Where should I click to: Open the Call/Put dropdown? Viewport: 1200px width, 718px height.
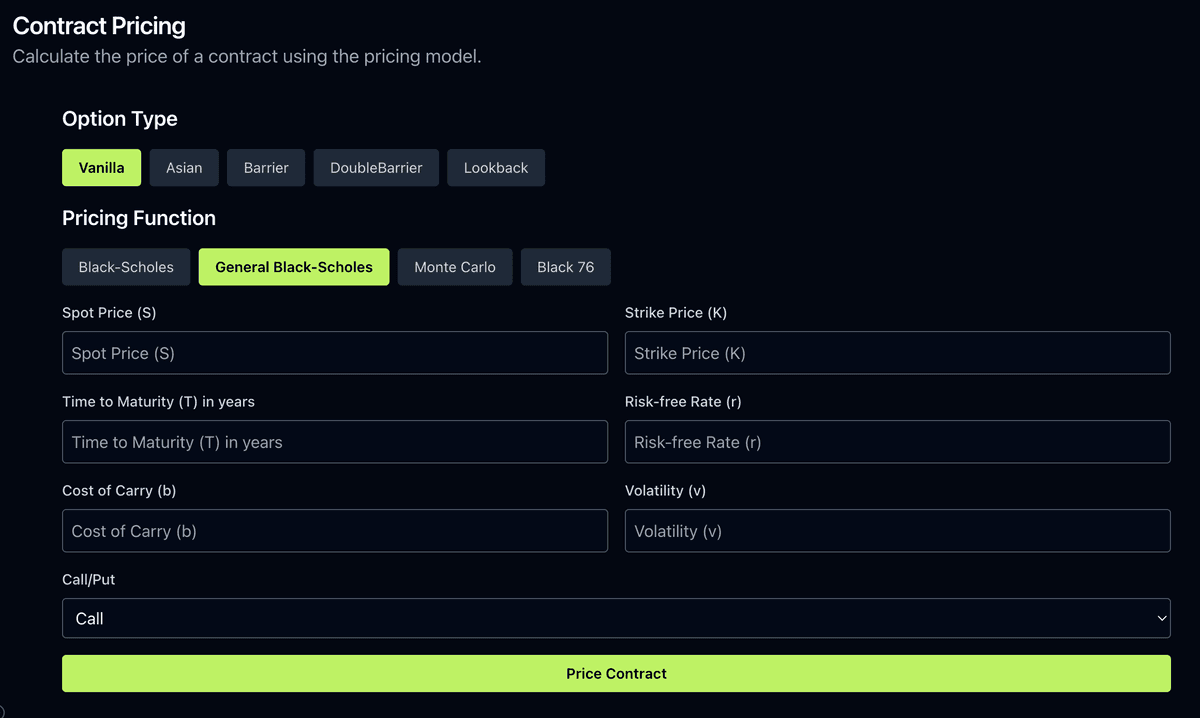click(616, 618)
